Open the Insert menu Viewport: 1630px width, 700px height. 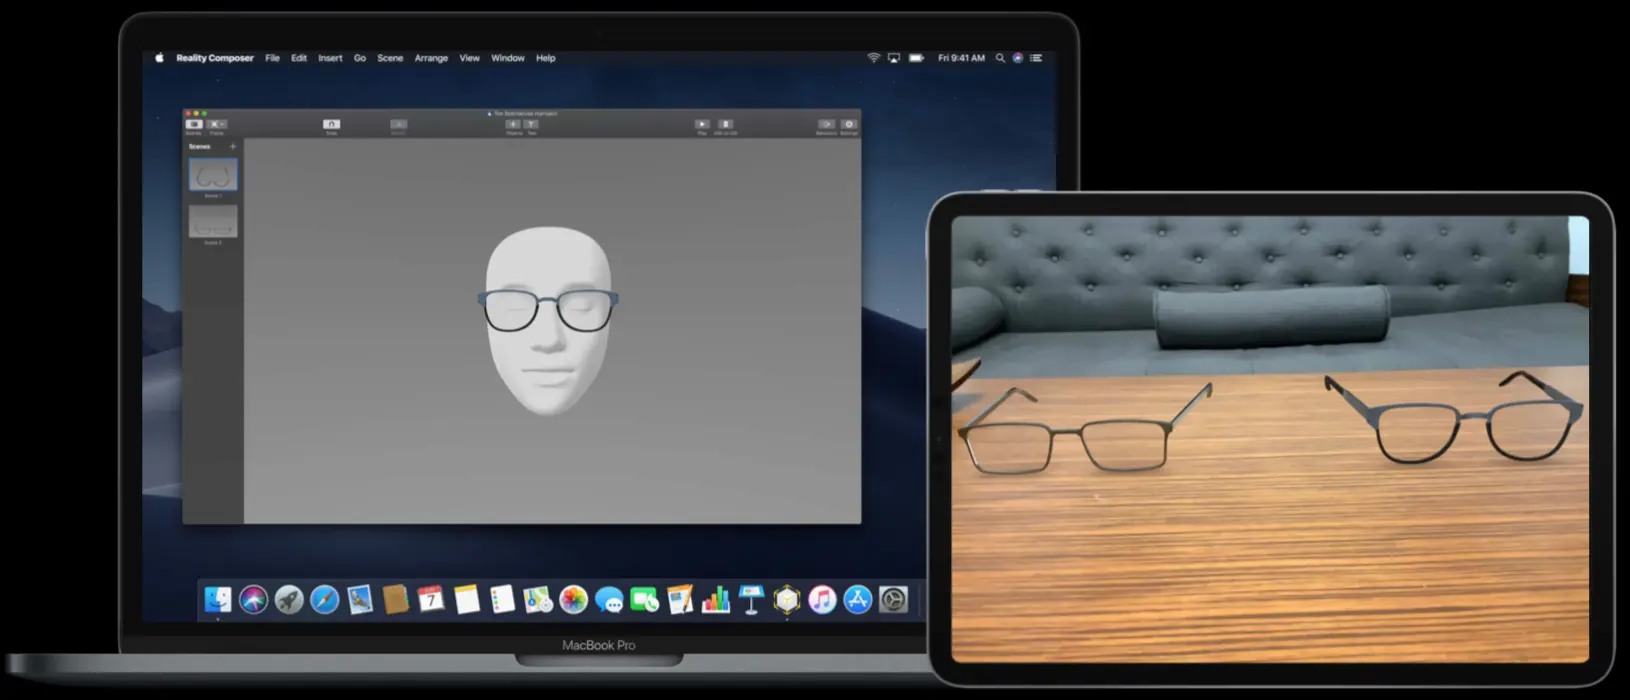click(330, 58)
